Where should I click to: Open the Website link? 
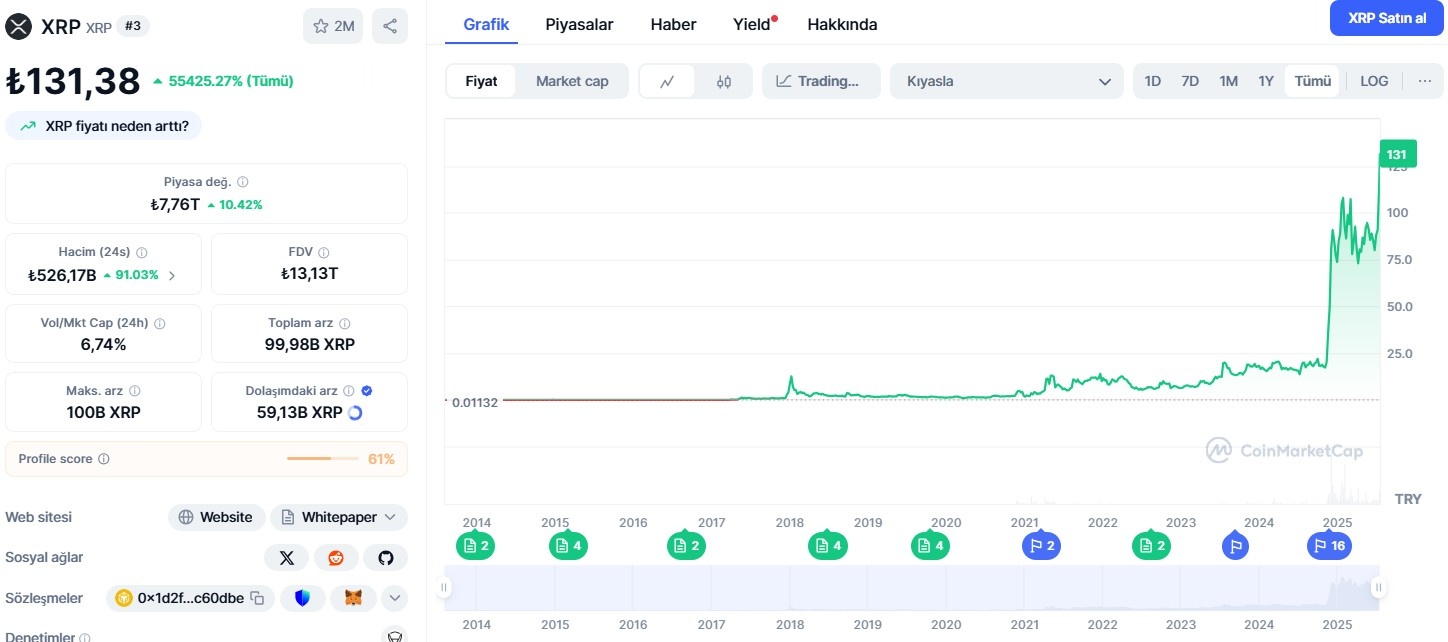click(x=216, y=517)
